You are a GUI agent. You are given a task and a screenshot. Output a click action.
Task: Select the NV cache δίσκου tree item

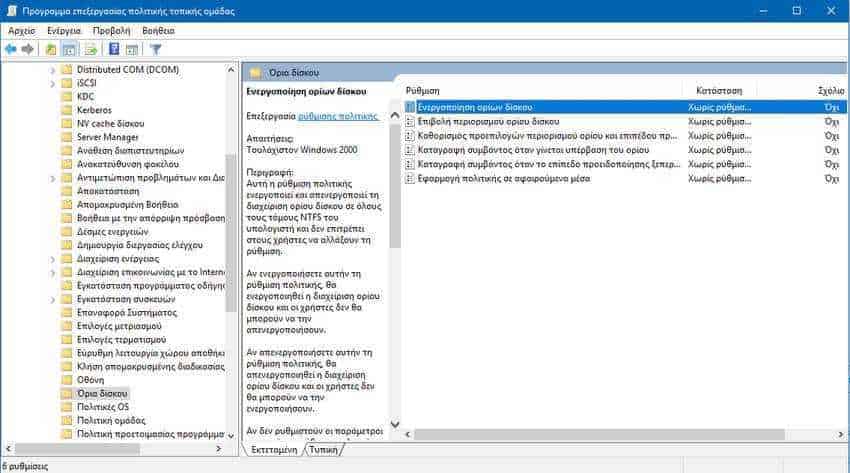pyautogui.click(x=111, y=124)
